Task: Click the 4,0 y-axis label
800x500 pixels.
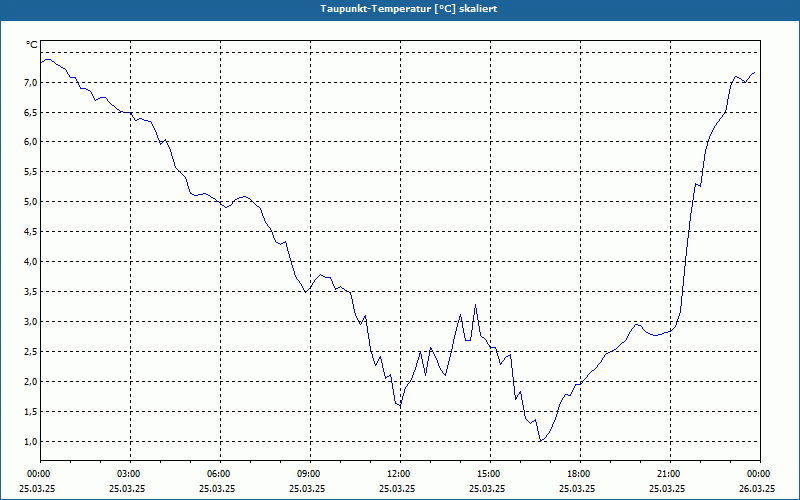Action: coord(31,262)
